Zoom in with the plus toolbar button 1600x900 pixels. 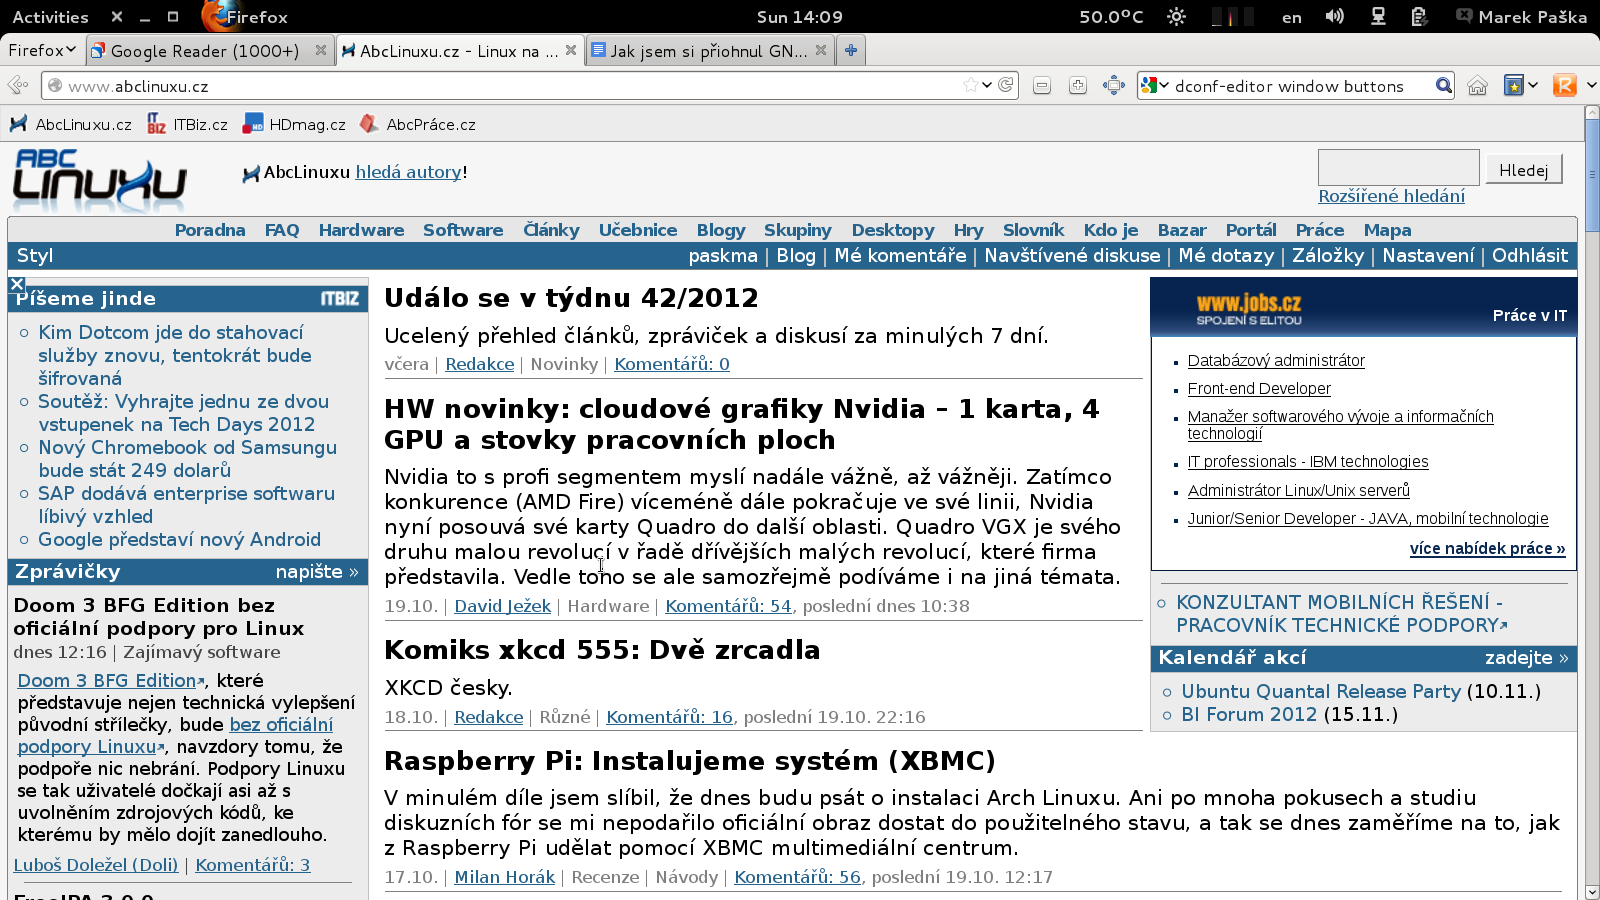[x=1078, y=86]
